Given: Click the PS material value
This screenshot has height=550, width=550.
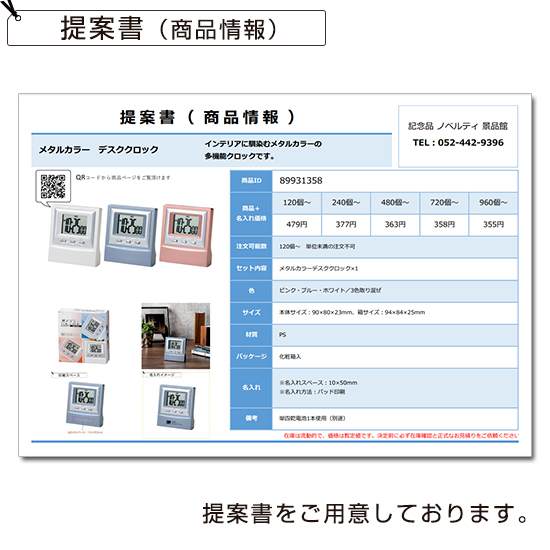Looking at the screenshot, I should pos(283,335).
